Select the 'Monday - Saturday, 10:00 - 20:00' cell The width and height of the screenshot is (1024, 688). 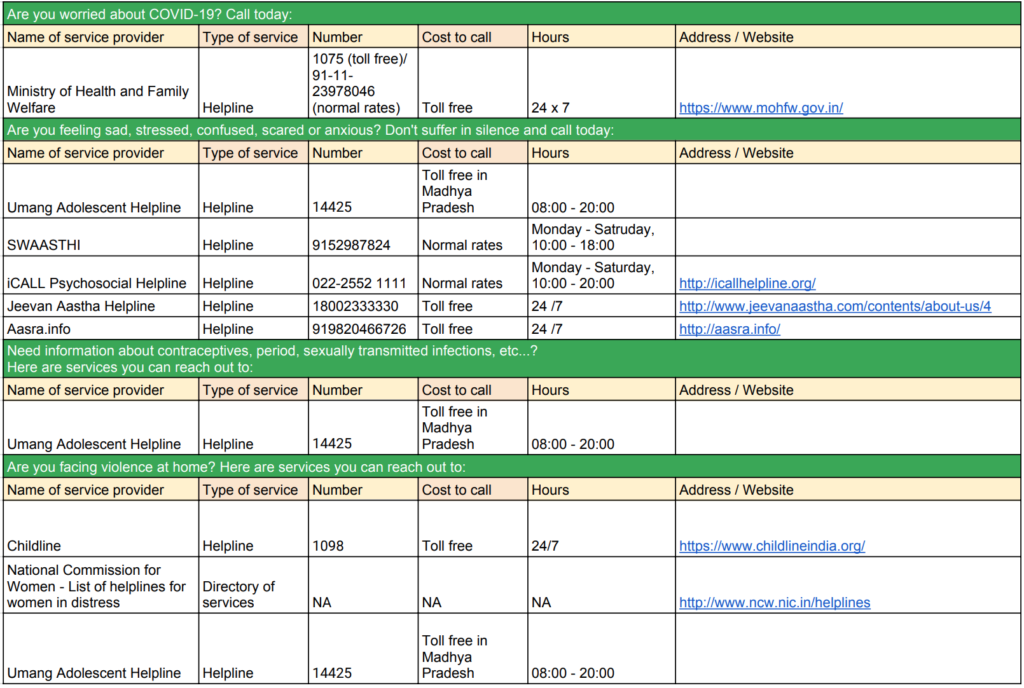601,275
